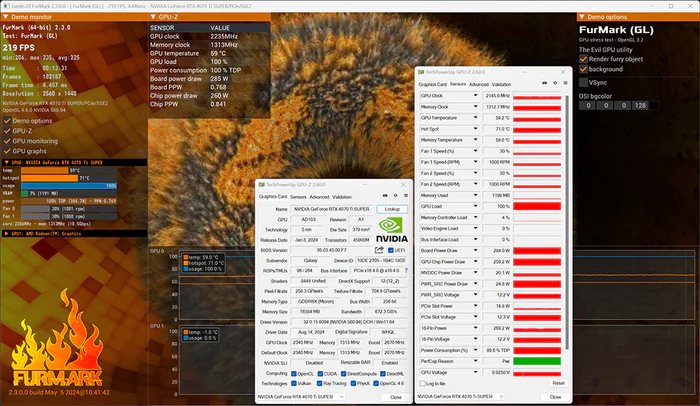Click the BIOS Version field

331,251
